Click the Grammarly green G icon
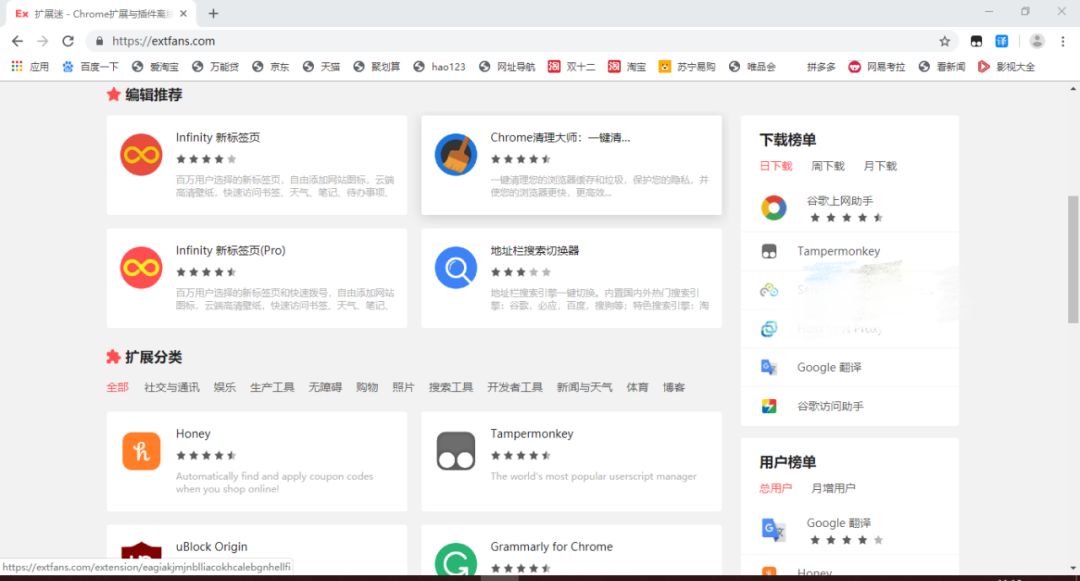This screenshot has width=1080, height=581. [456, 560]
